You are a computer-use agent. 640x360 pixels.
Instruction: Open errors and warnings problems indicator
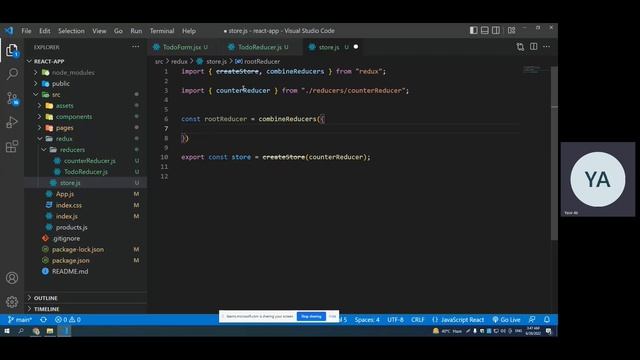[x=68, y=320]
